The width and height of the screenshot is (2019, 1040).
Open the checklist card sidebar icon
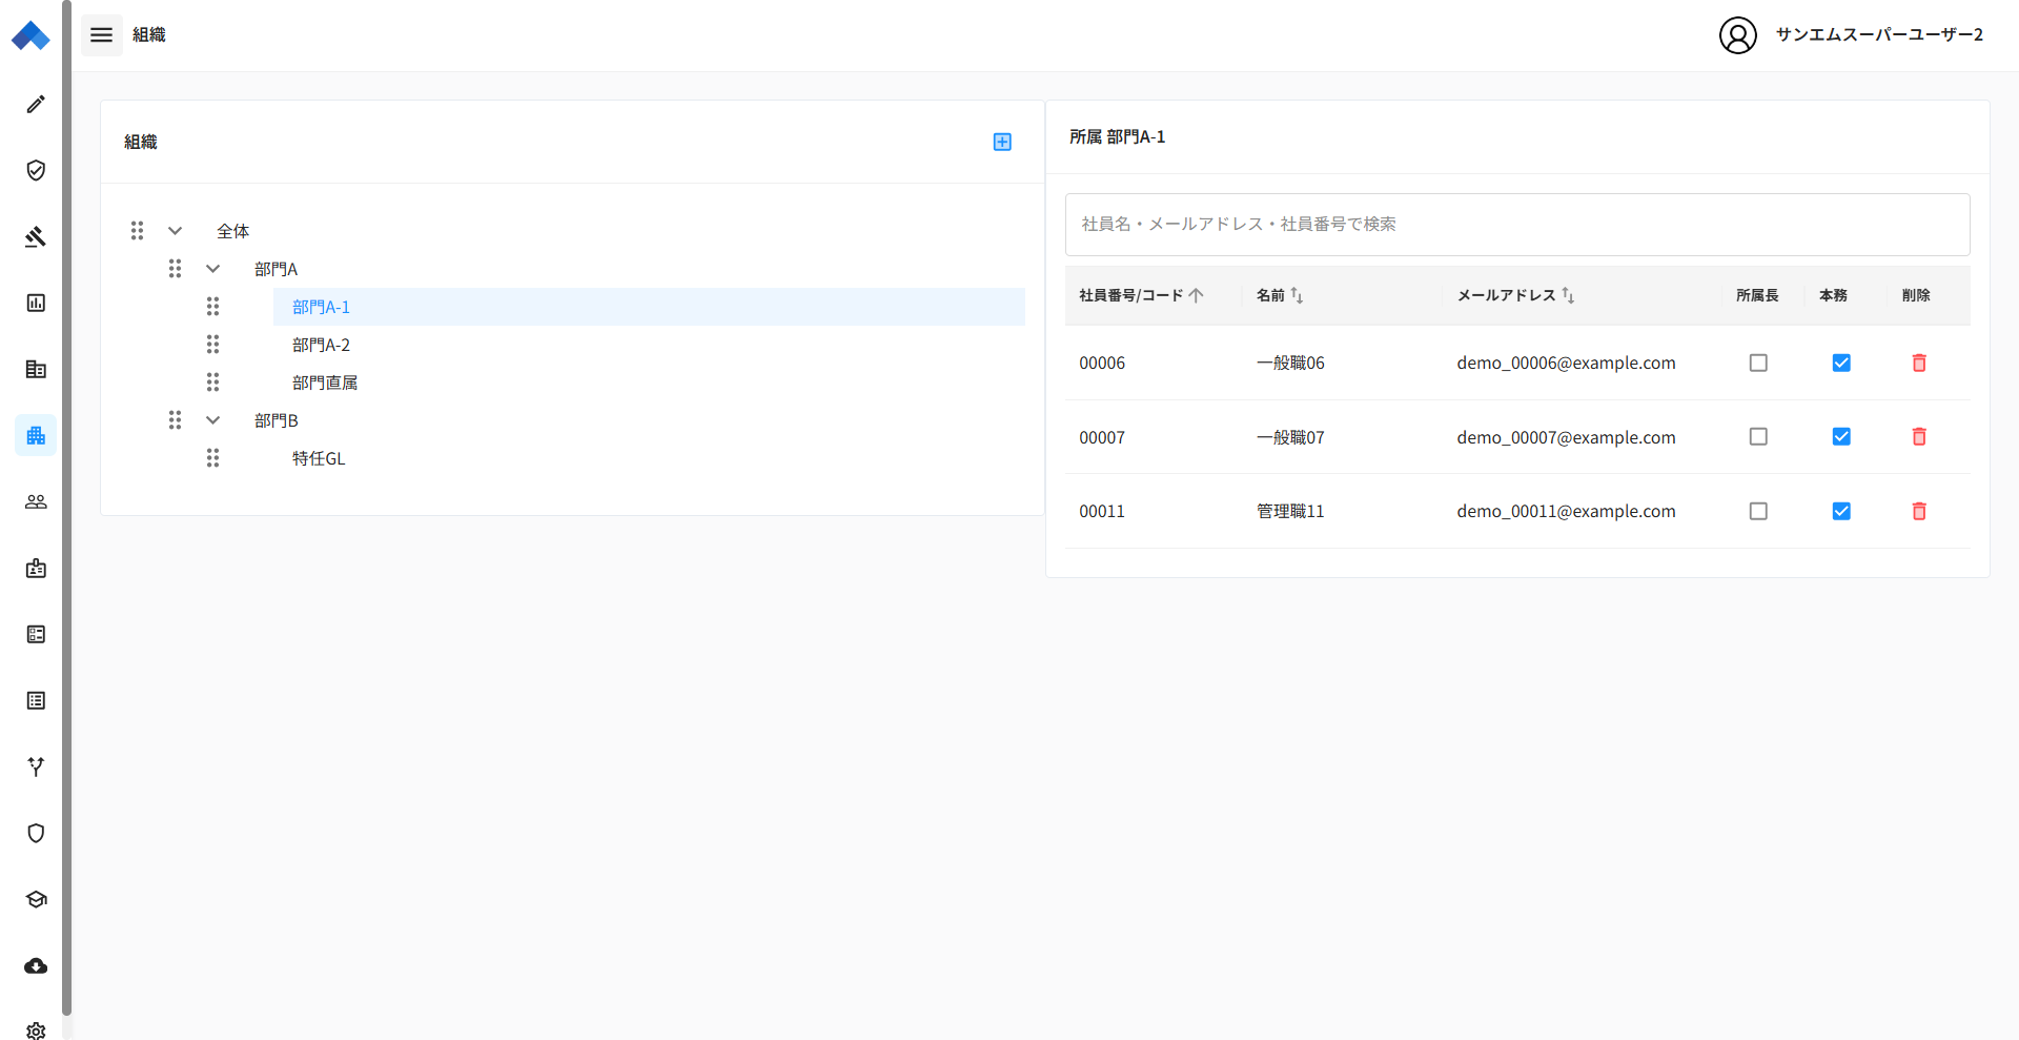[x=36, y=634]
